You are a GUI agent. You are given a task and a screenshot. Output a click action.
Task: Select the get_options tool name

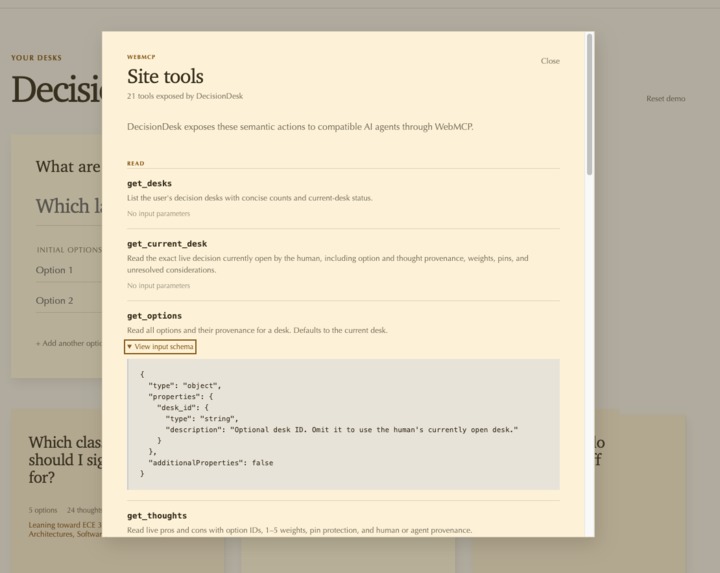154,316
